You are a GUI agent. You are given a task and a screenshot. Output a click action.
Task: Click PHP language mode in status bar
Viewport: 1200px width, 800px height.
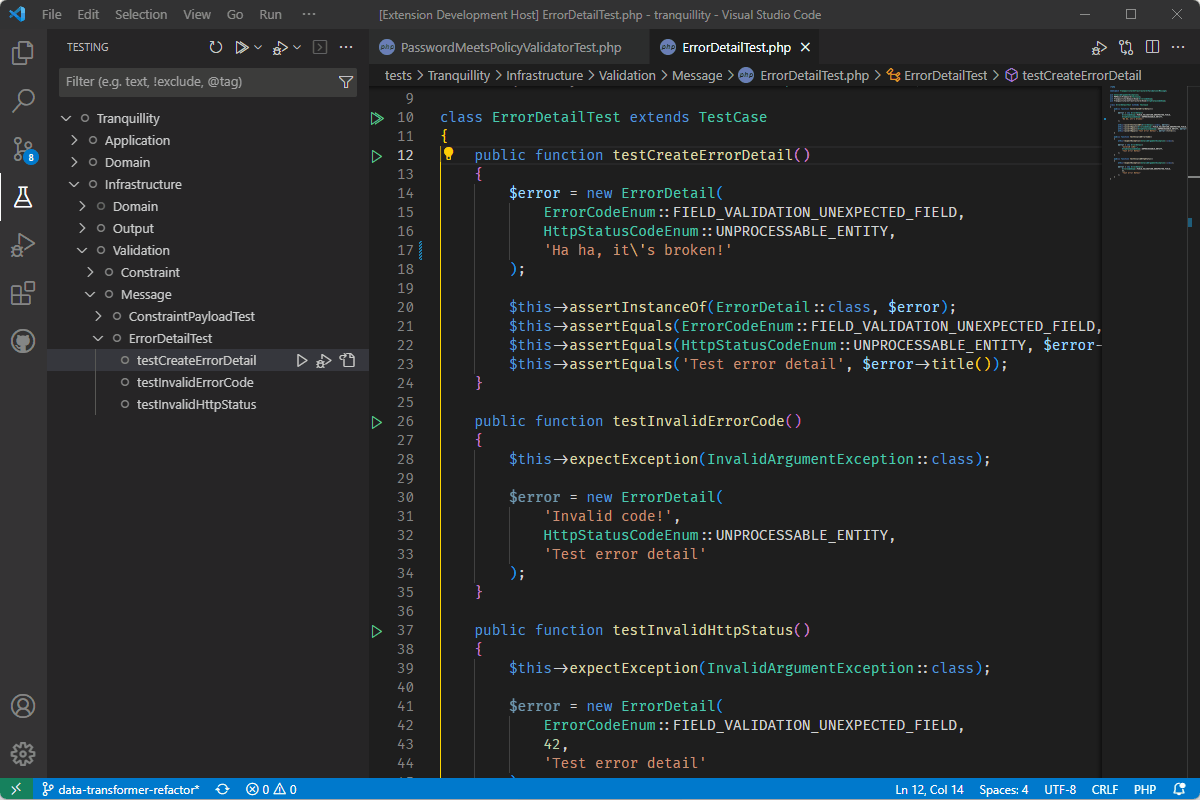coord(1144,789)
